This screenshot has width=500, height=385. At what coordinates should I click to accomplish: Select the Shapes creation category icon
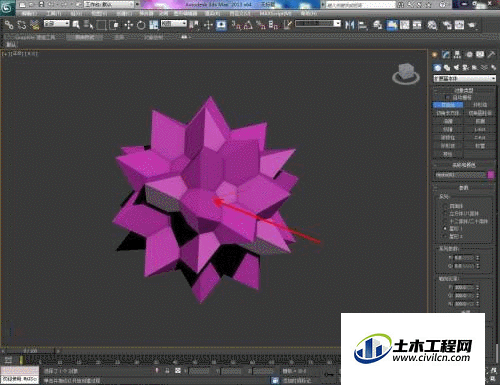(x=447, y=68)
